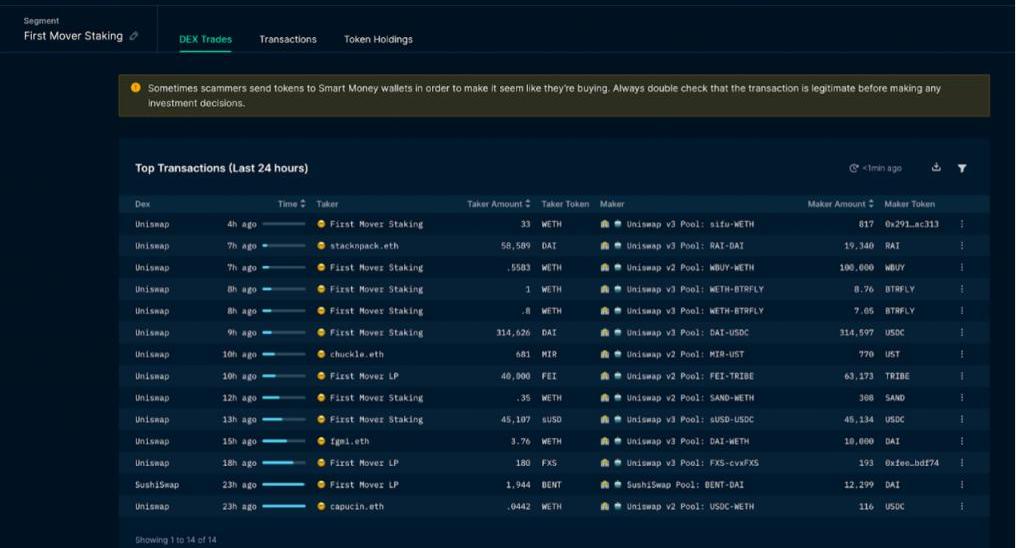Click the capucin.eth taker link
Viewport: 1019px width, 548px height.
(356, 507)
